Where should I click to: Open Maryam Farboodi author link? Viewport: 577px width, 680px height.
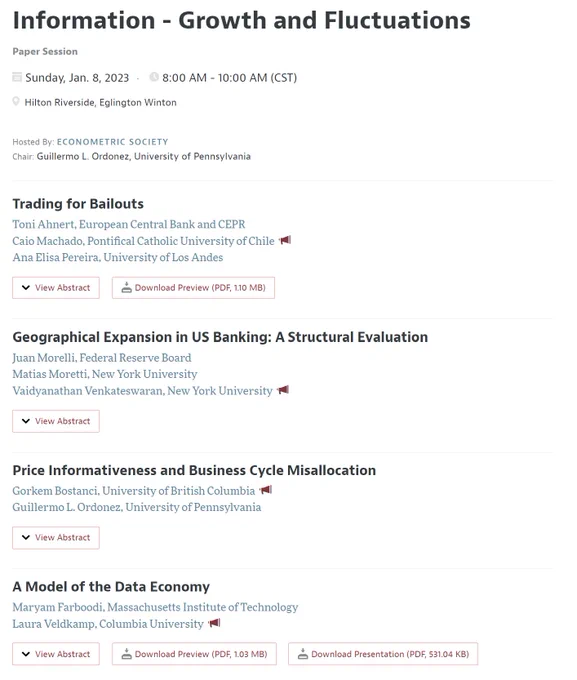155,607
